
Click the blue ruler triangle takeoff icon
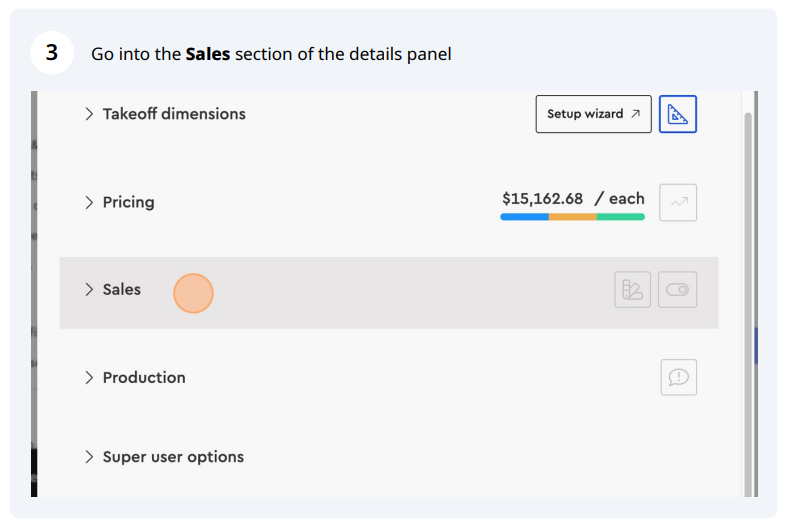point(677,114)
